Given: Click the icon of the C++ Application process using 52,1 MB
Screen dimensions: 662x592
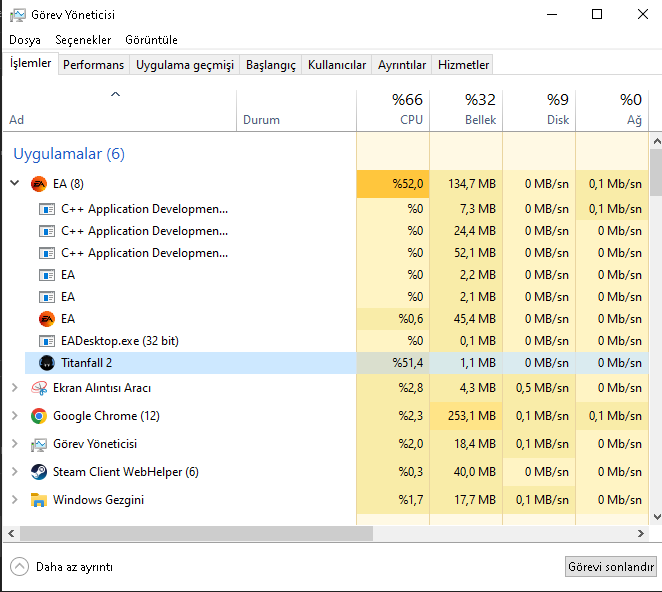Looking at the screenshot, I should [46, 253].
